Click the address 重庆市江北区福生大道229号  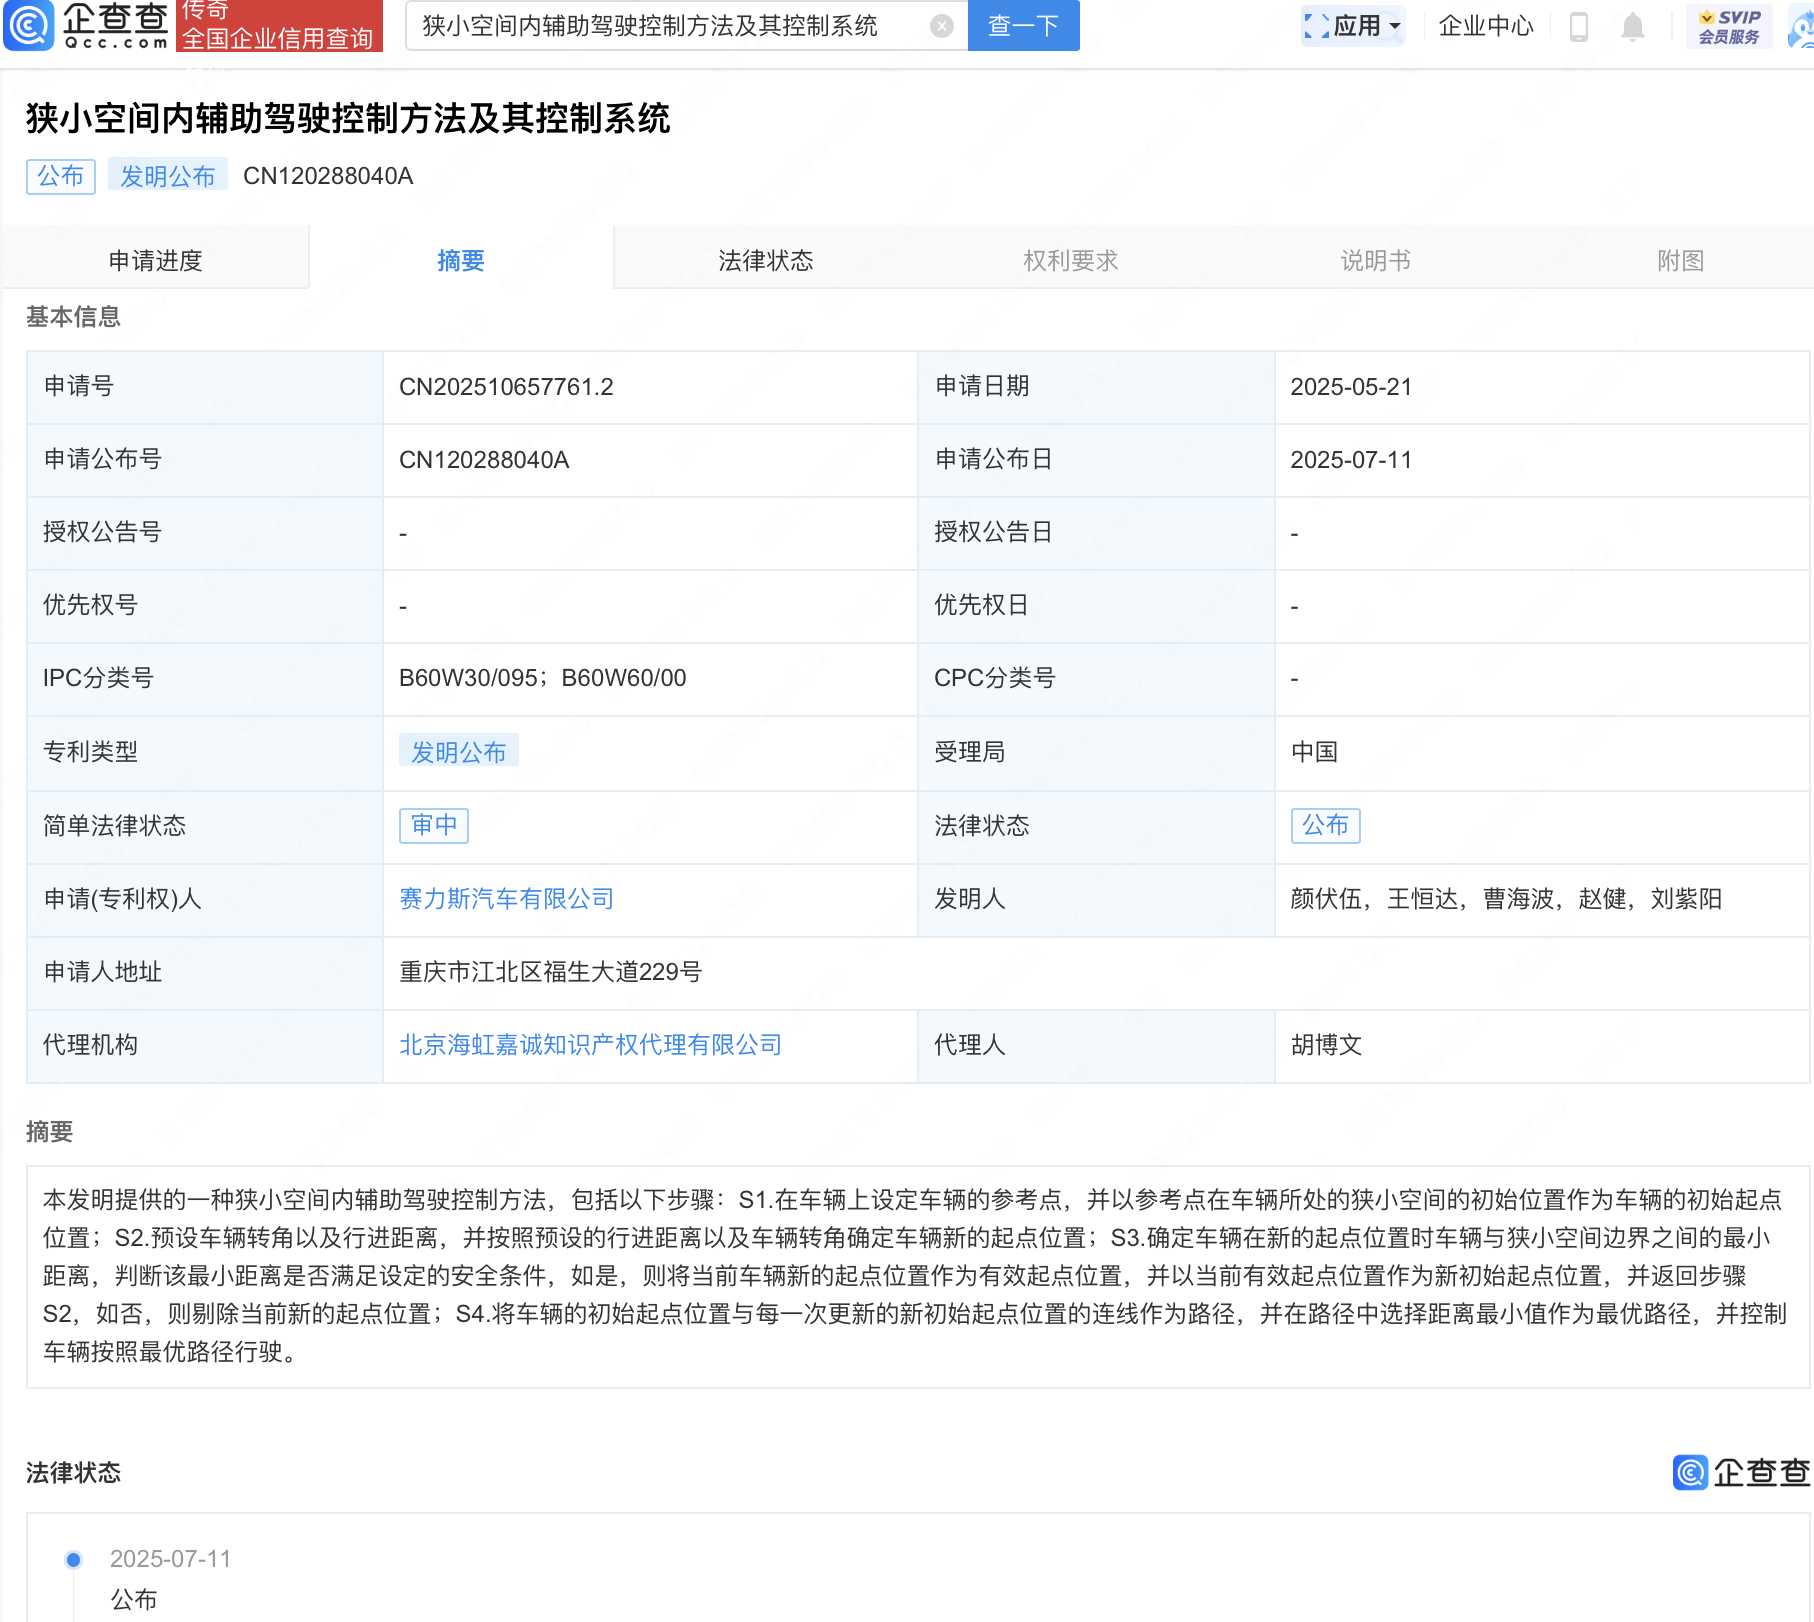551,972
